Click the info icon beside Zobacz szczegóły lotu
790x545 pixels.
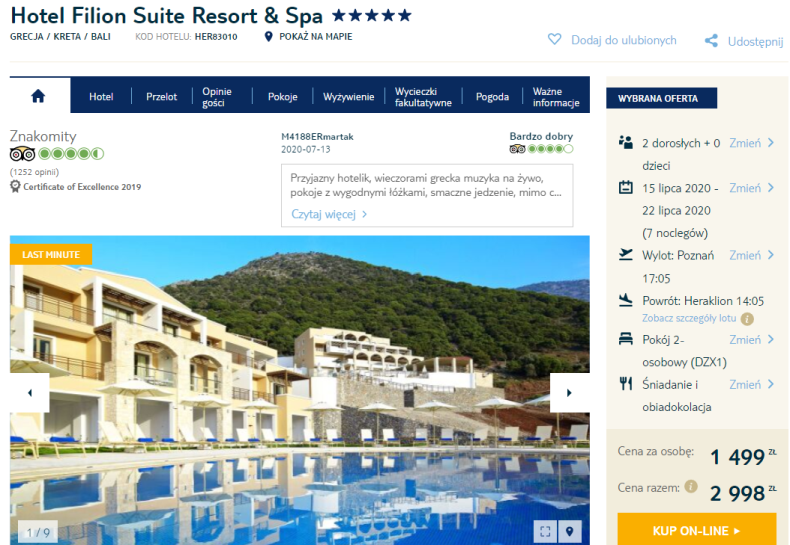(x=748, y=319)
